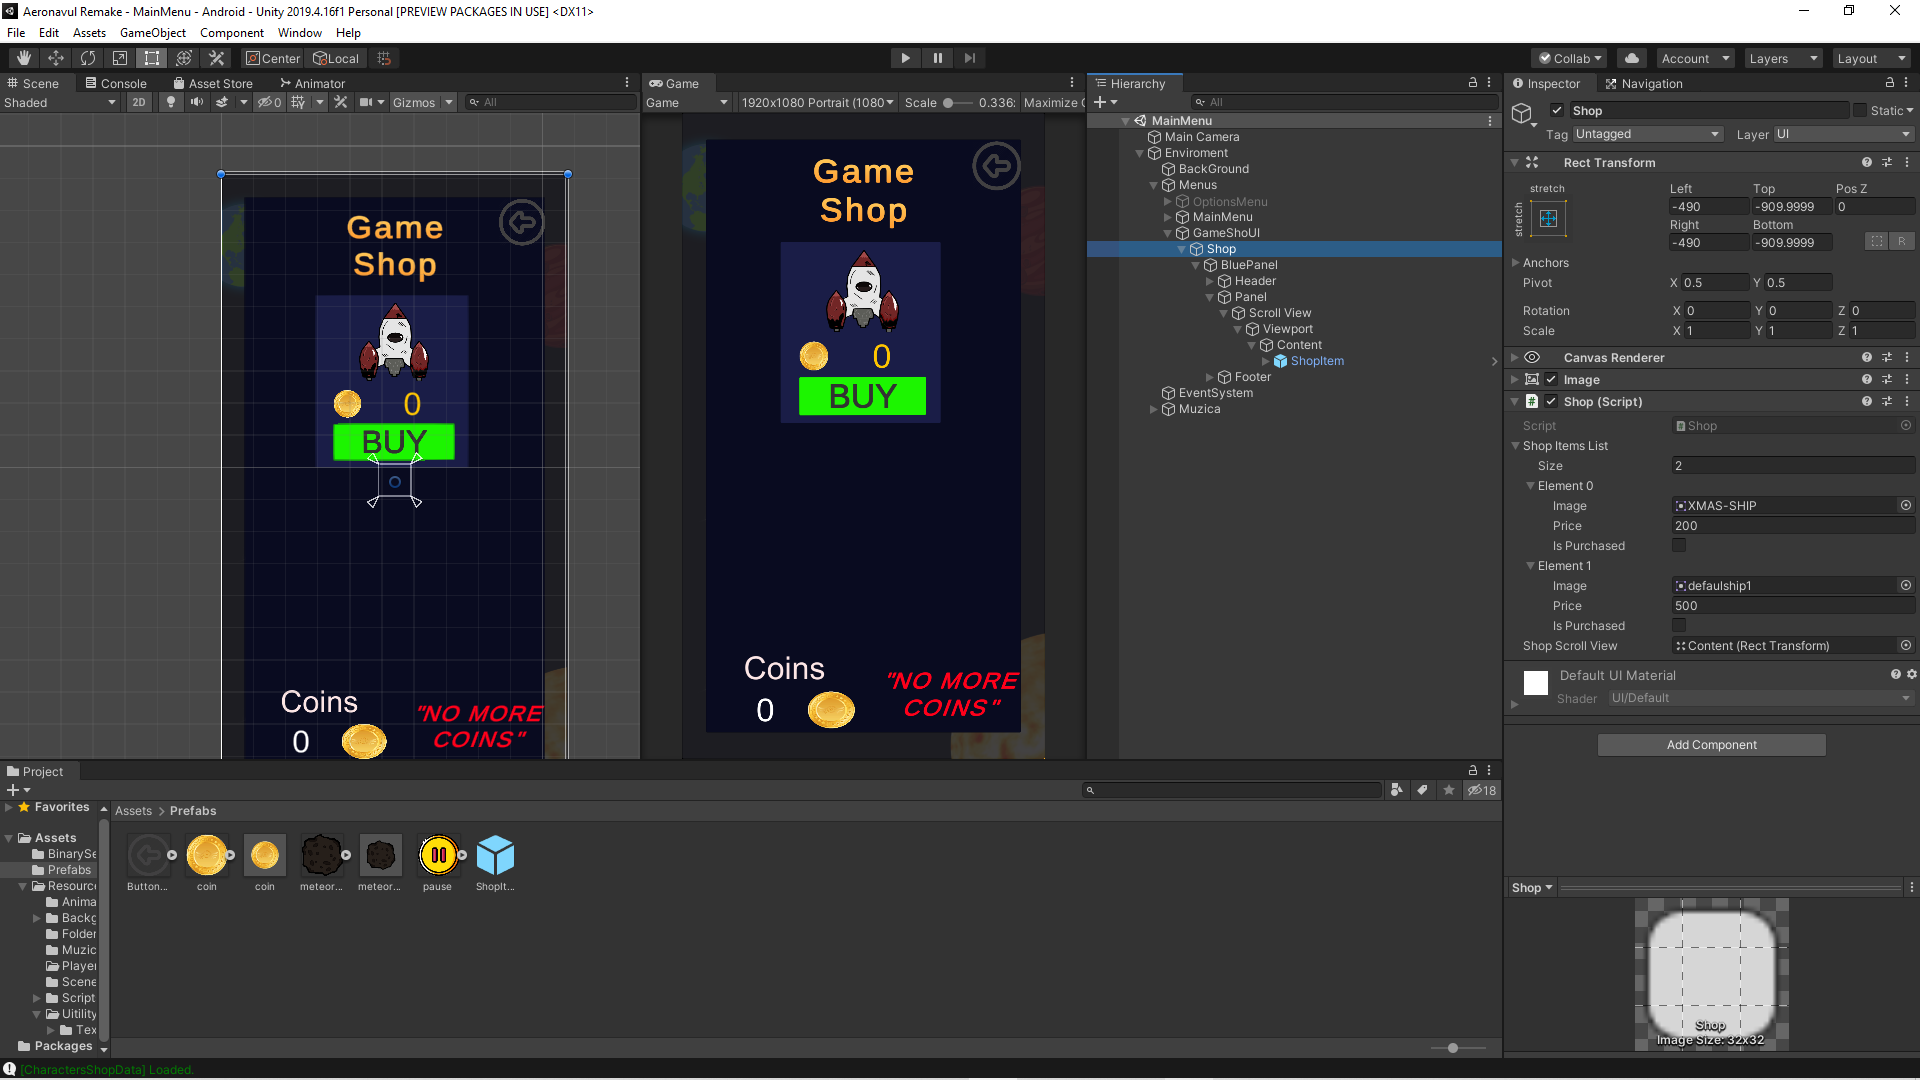Click the Pause button
Image resolution: width=1920 pixels, height=1080 pixels.
(937, 58)
